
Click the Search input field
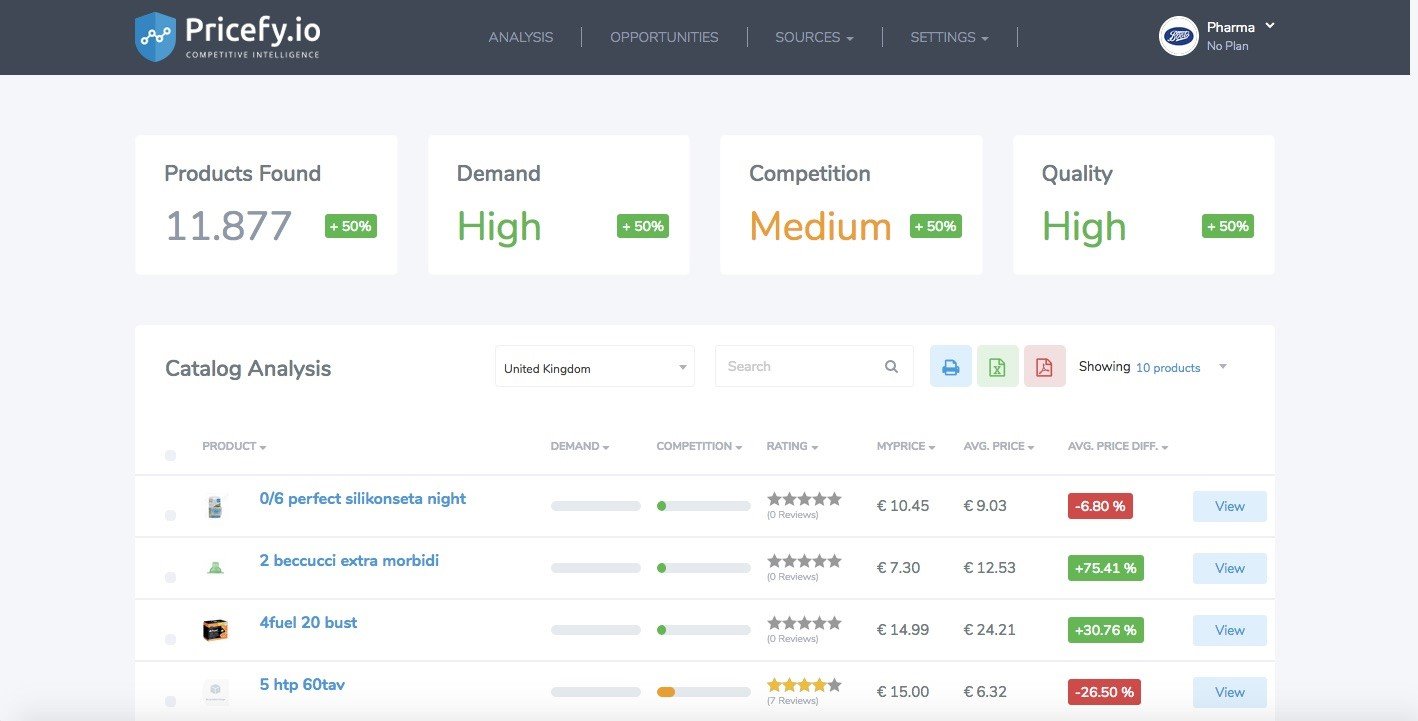[x=813, y=367]
